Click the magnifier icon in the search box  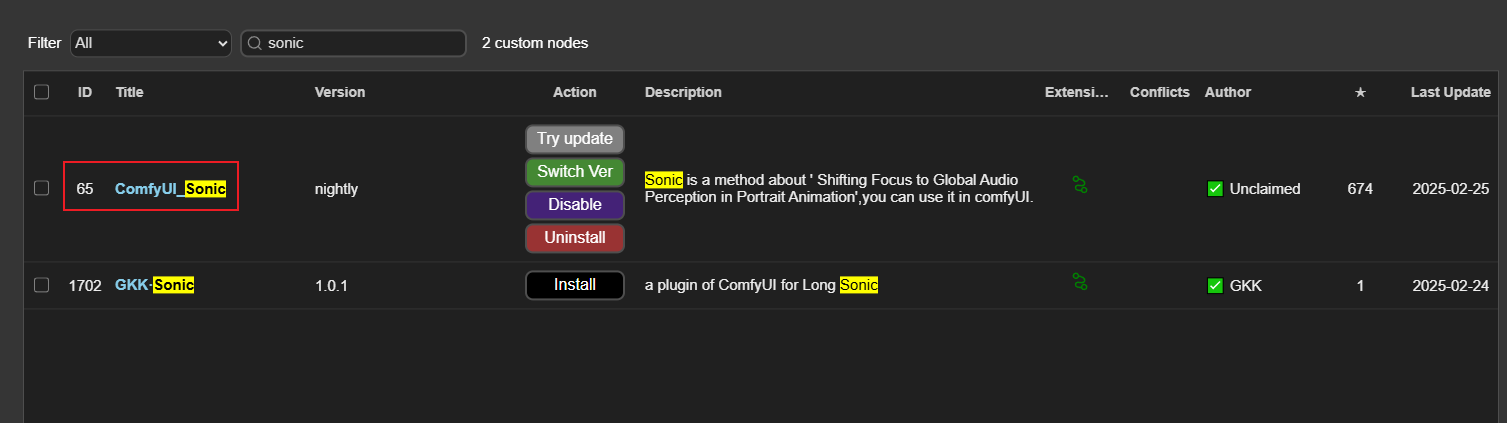255,44
